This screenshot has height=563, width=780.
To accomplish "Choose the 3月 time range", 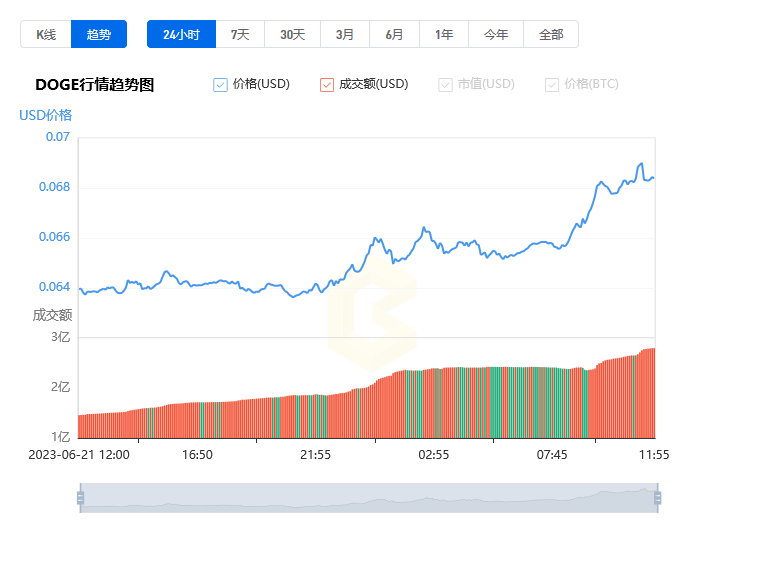I will tap(345, 34).
